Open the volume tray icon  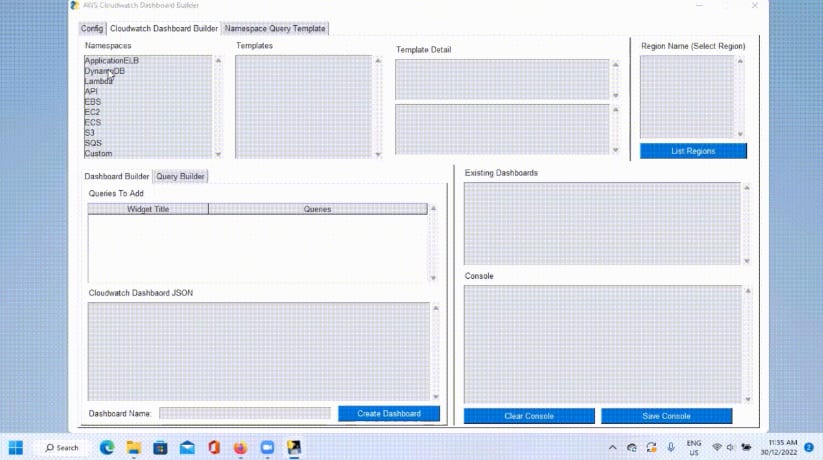(730, 447)
